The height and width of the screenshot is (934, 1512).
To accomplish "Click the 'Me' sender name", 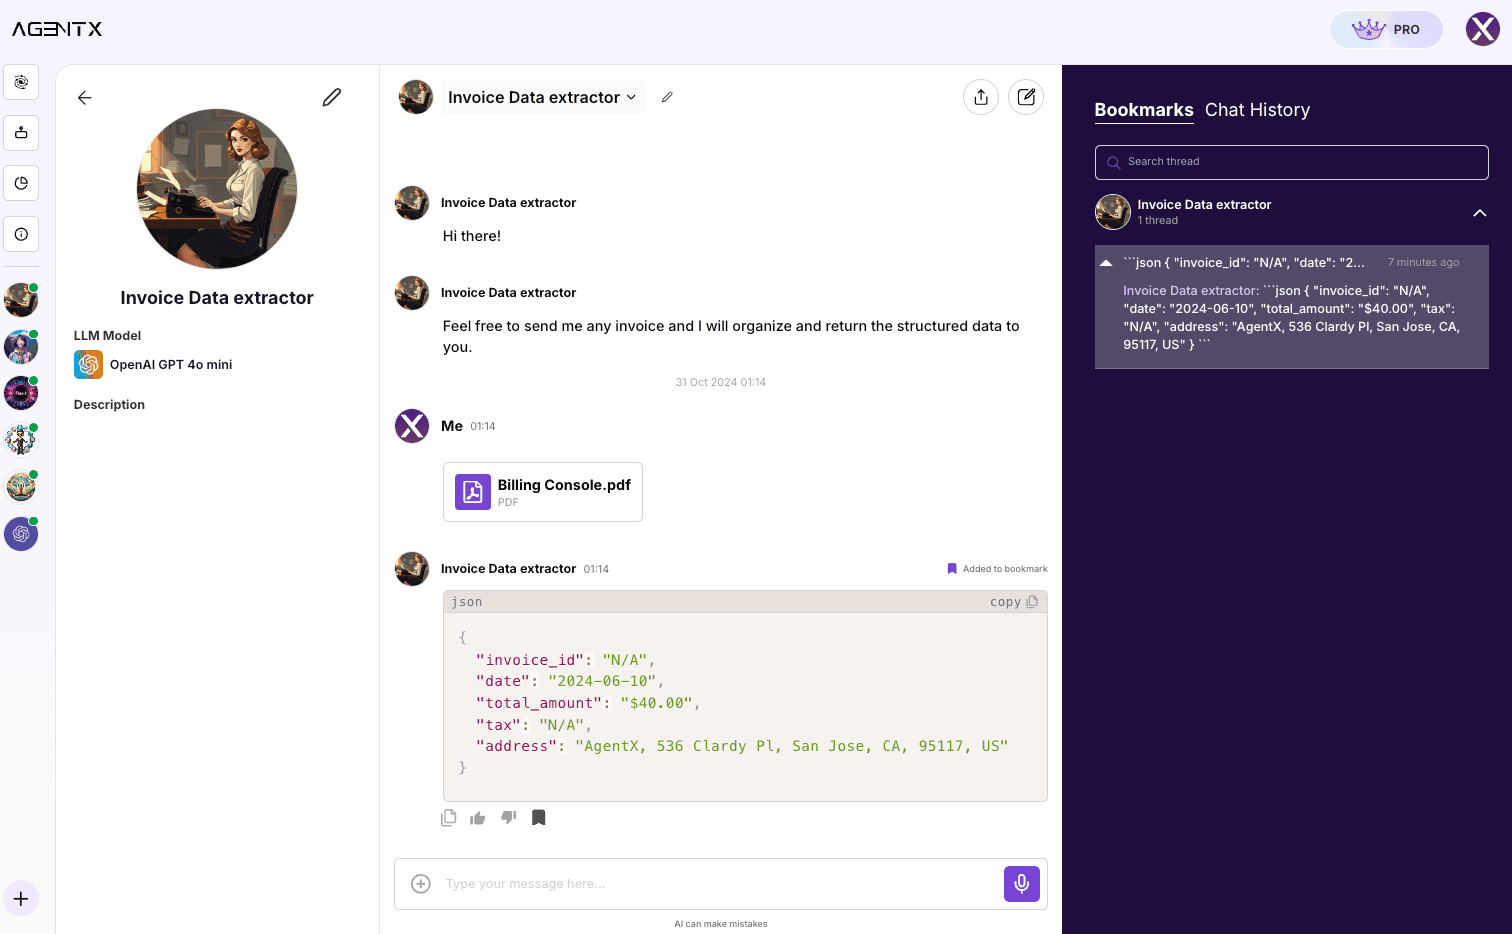I will [x=452, y=426].
